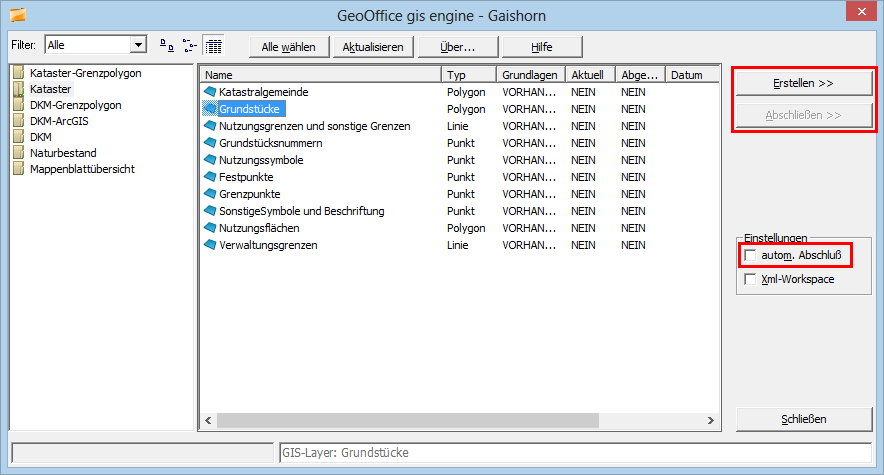884x475 pixels.
Task: Click the layer icon beside Nutzungsflächen
Action: (210, 228)
